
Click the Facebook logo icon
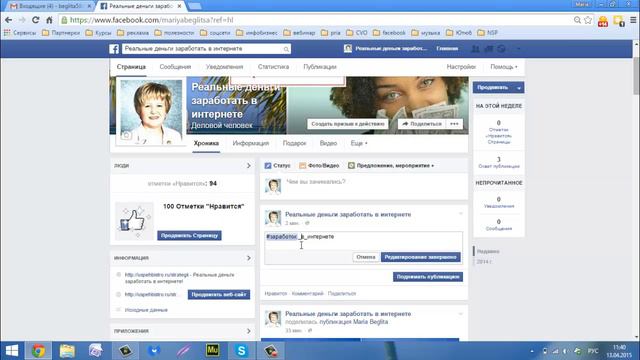(114, 49)
